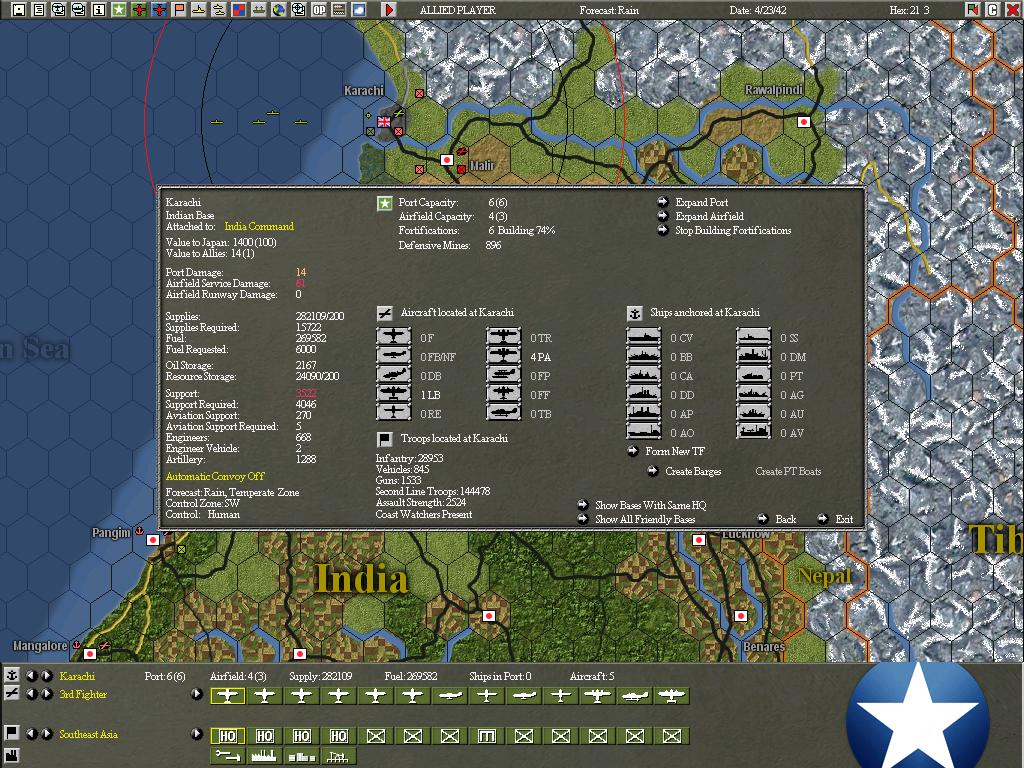Click next arrow beside Southeast Asia

click(46, 733)
